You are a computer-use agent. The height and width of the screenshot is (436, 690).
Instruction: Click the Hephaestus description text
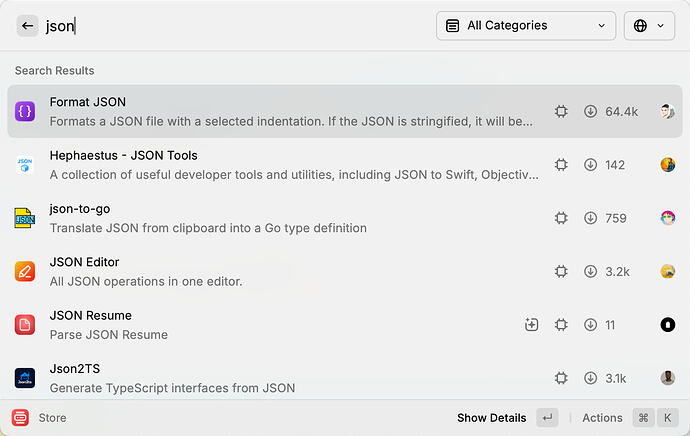[294, 175]
